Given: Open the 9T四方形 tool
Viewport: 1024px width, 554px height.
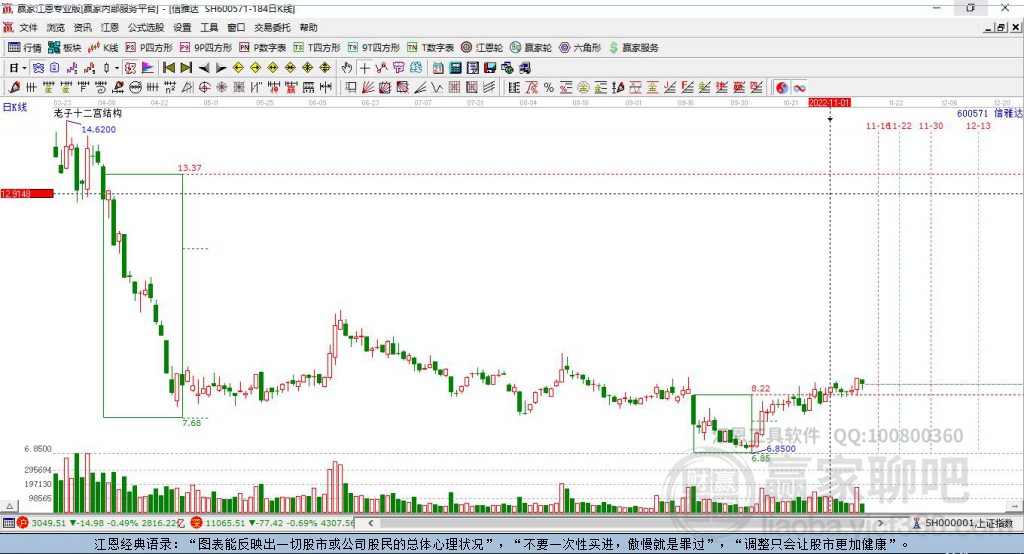Looking at the screenshot, I should [374, 48].
